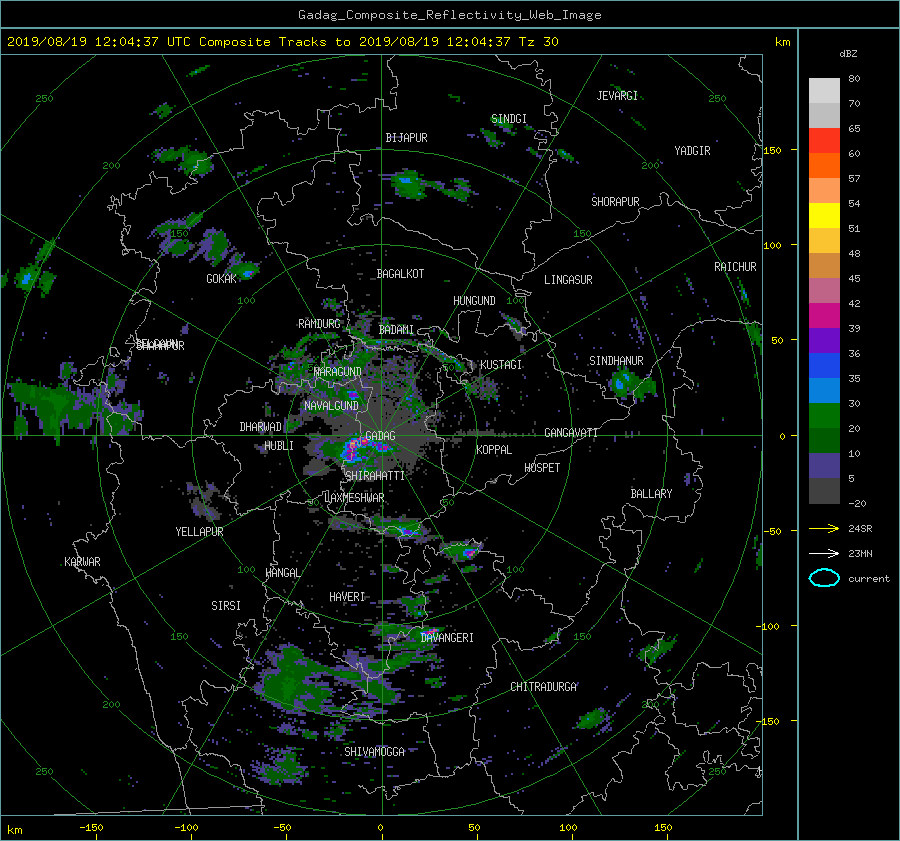Click the LINGASUR city label
Viewport: 900px width, 841px height.
tap(568, 280)
